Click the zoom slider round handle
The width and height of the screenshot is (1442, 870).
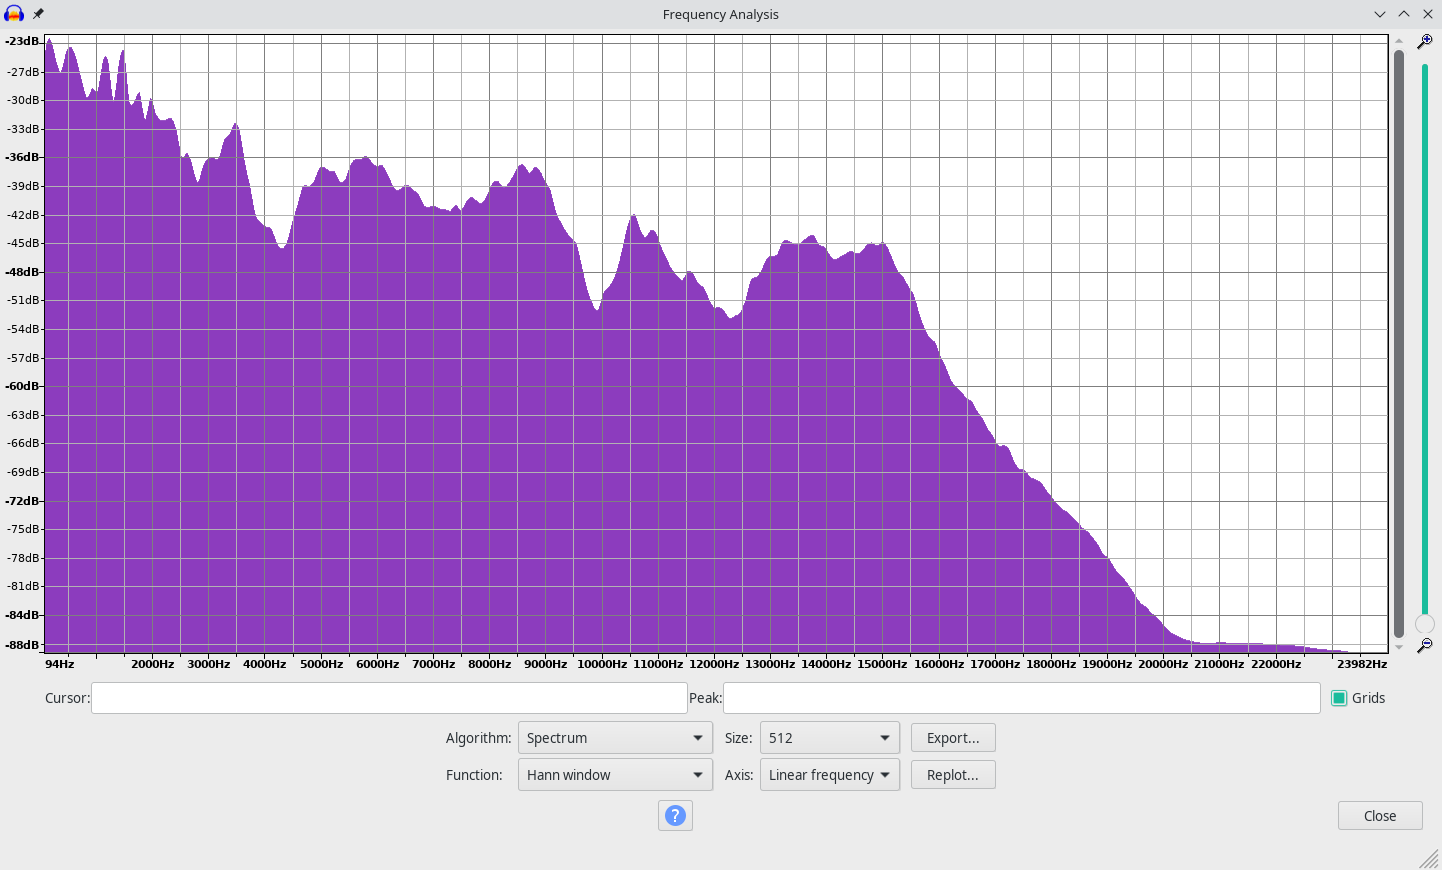[x=1425, y=624]
